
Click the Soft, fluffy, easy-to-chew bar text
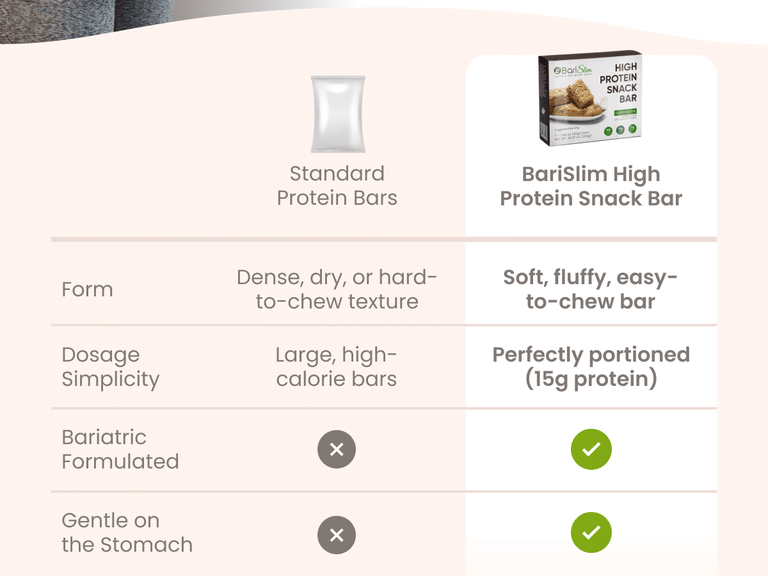coord(591,290)
